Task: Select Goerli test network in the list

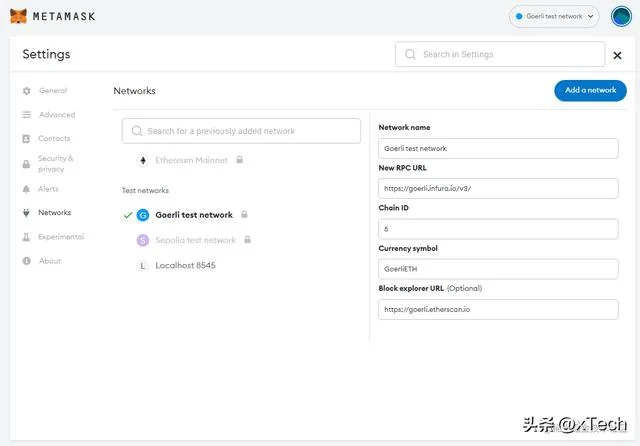Action: pos(194,215)
